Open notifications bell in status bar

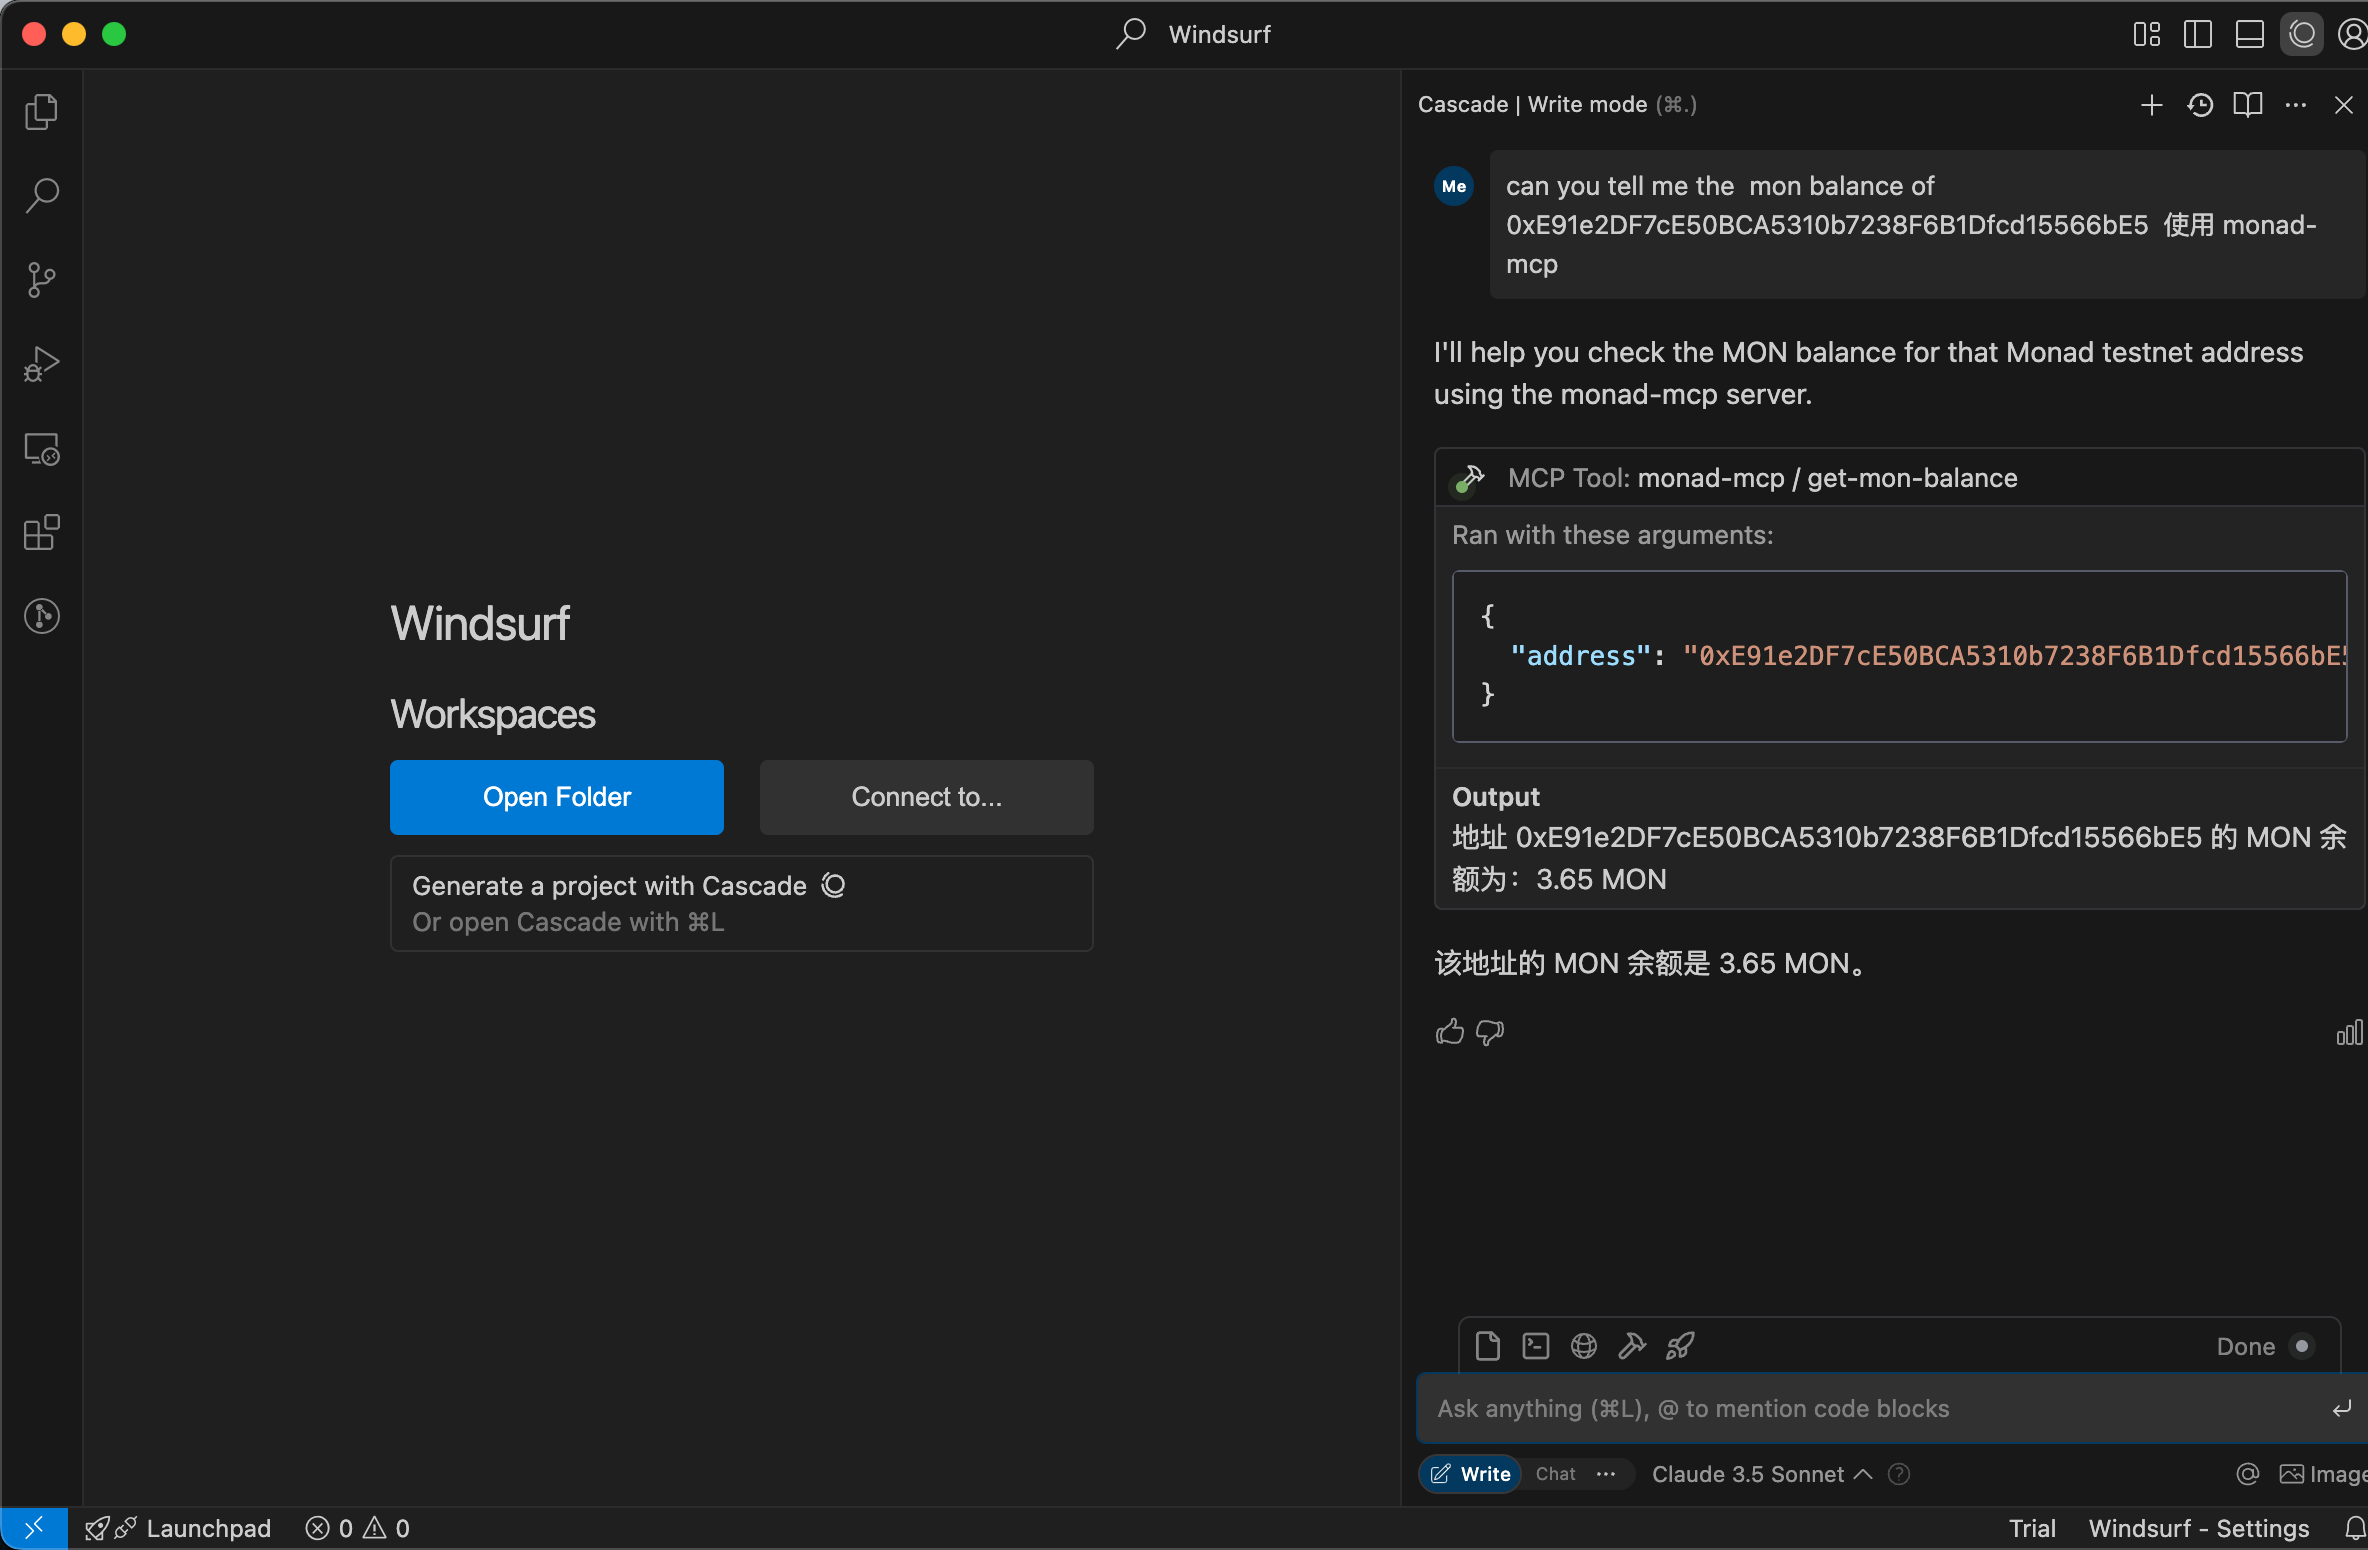(2355, 1528)
